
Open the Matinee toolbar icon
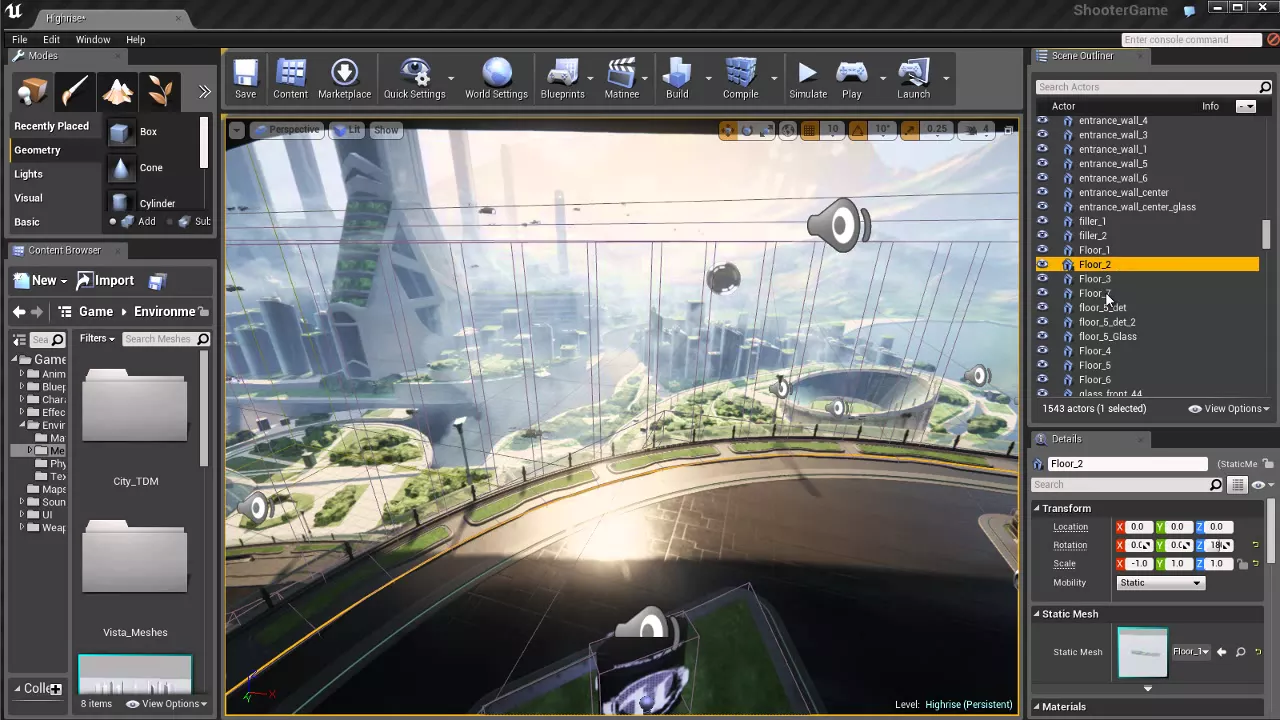pos(621,78)
